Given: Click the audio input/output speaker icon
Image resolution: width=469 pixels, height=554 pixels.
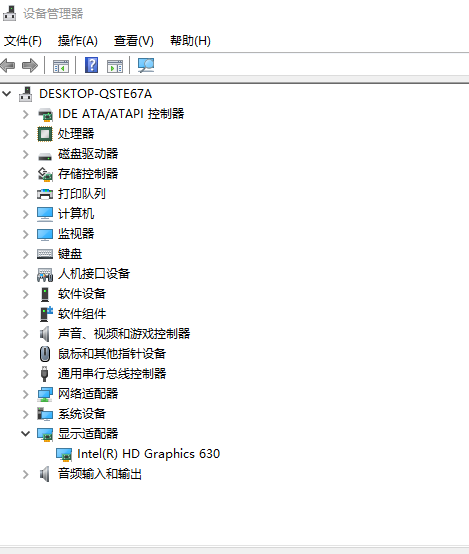Looking at the screenshot, I should [45, 474].
